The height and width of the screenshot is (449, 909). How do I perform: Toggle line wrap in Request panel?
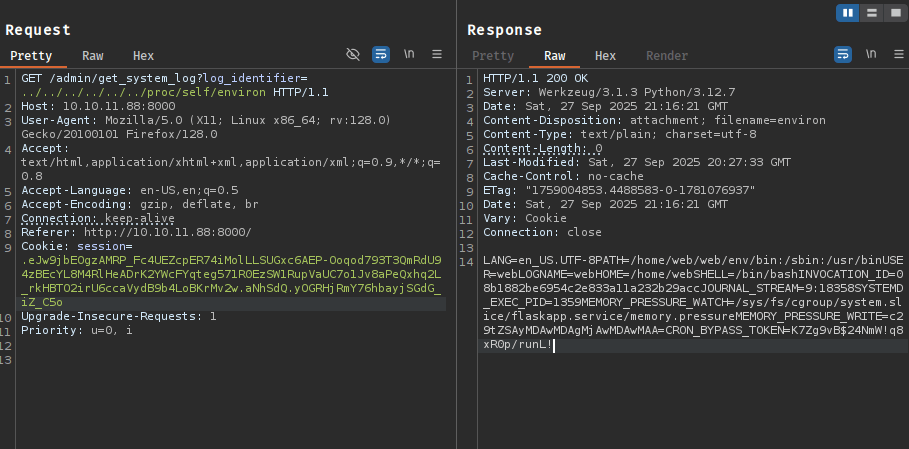pos(381,54)
